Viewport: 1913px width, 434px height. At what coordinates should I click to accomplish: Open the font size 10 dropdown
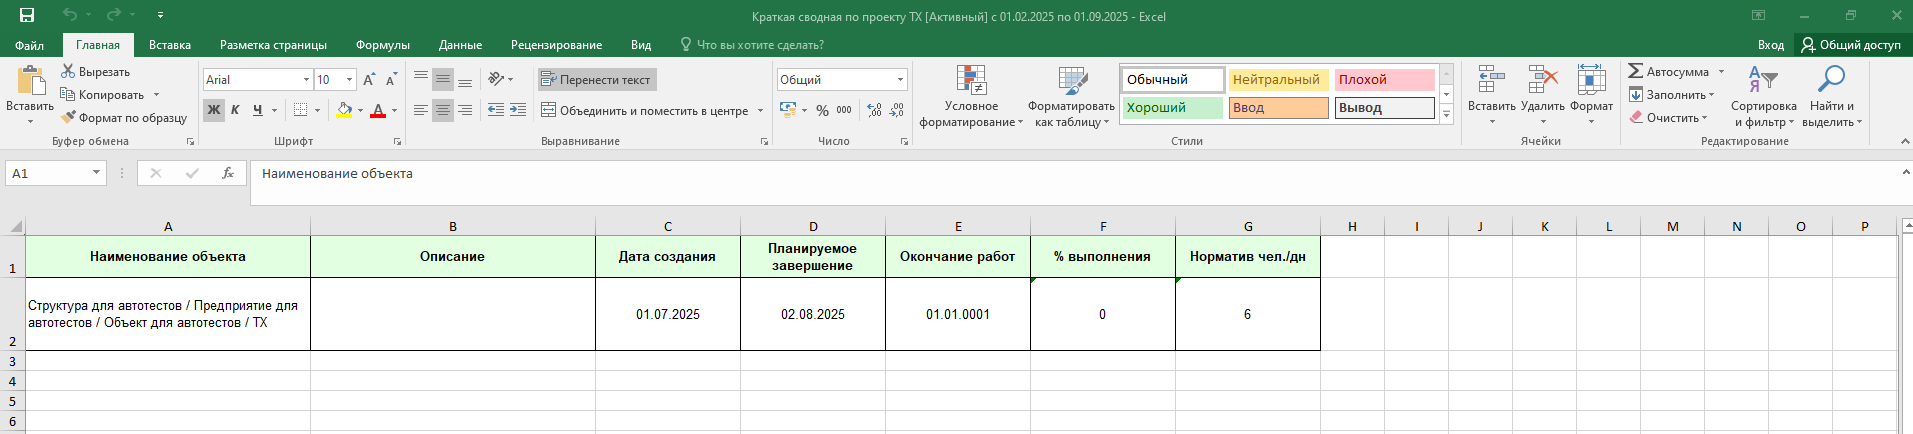pos(349,79)
